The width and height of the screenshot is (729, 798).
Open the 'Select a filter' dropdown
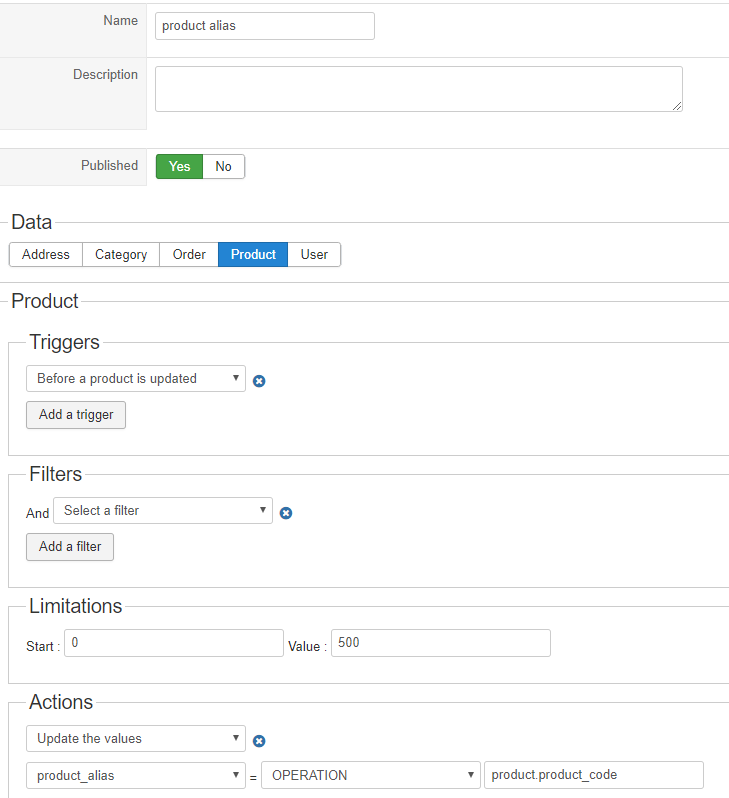tap(163, 510)
